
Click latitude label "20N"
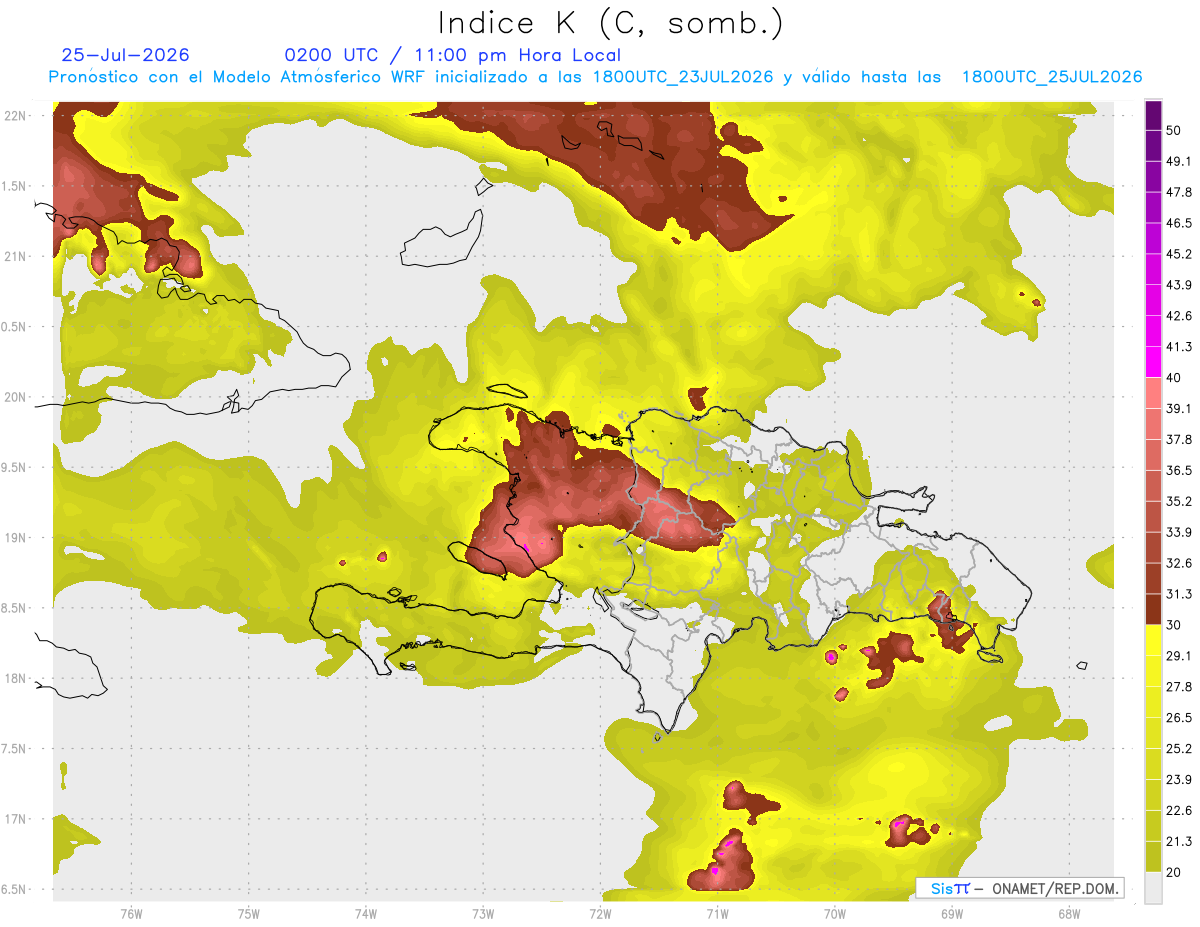pos(16,397)
